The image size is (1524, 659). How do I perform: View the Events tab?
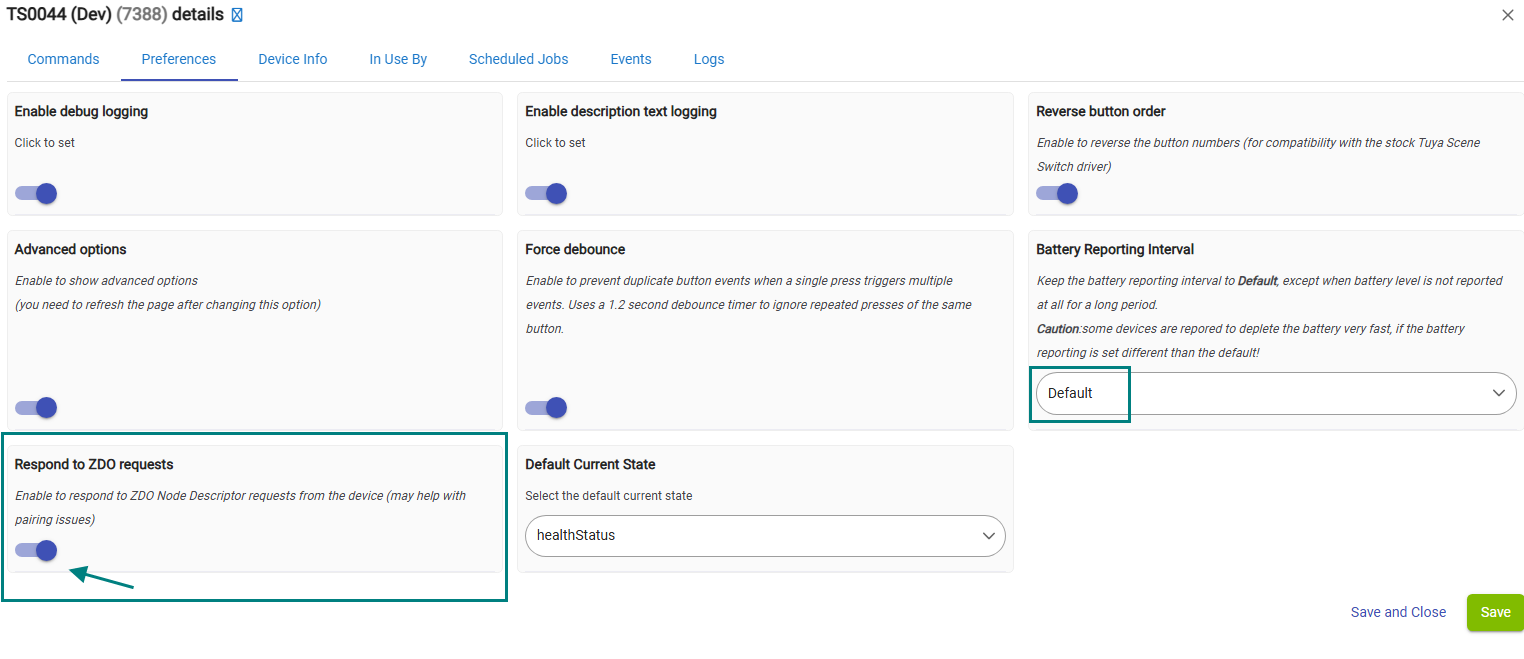[630, 59]
